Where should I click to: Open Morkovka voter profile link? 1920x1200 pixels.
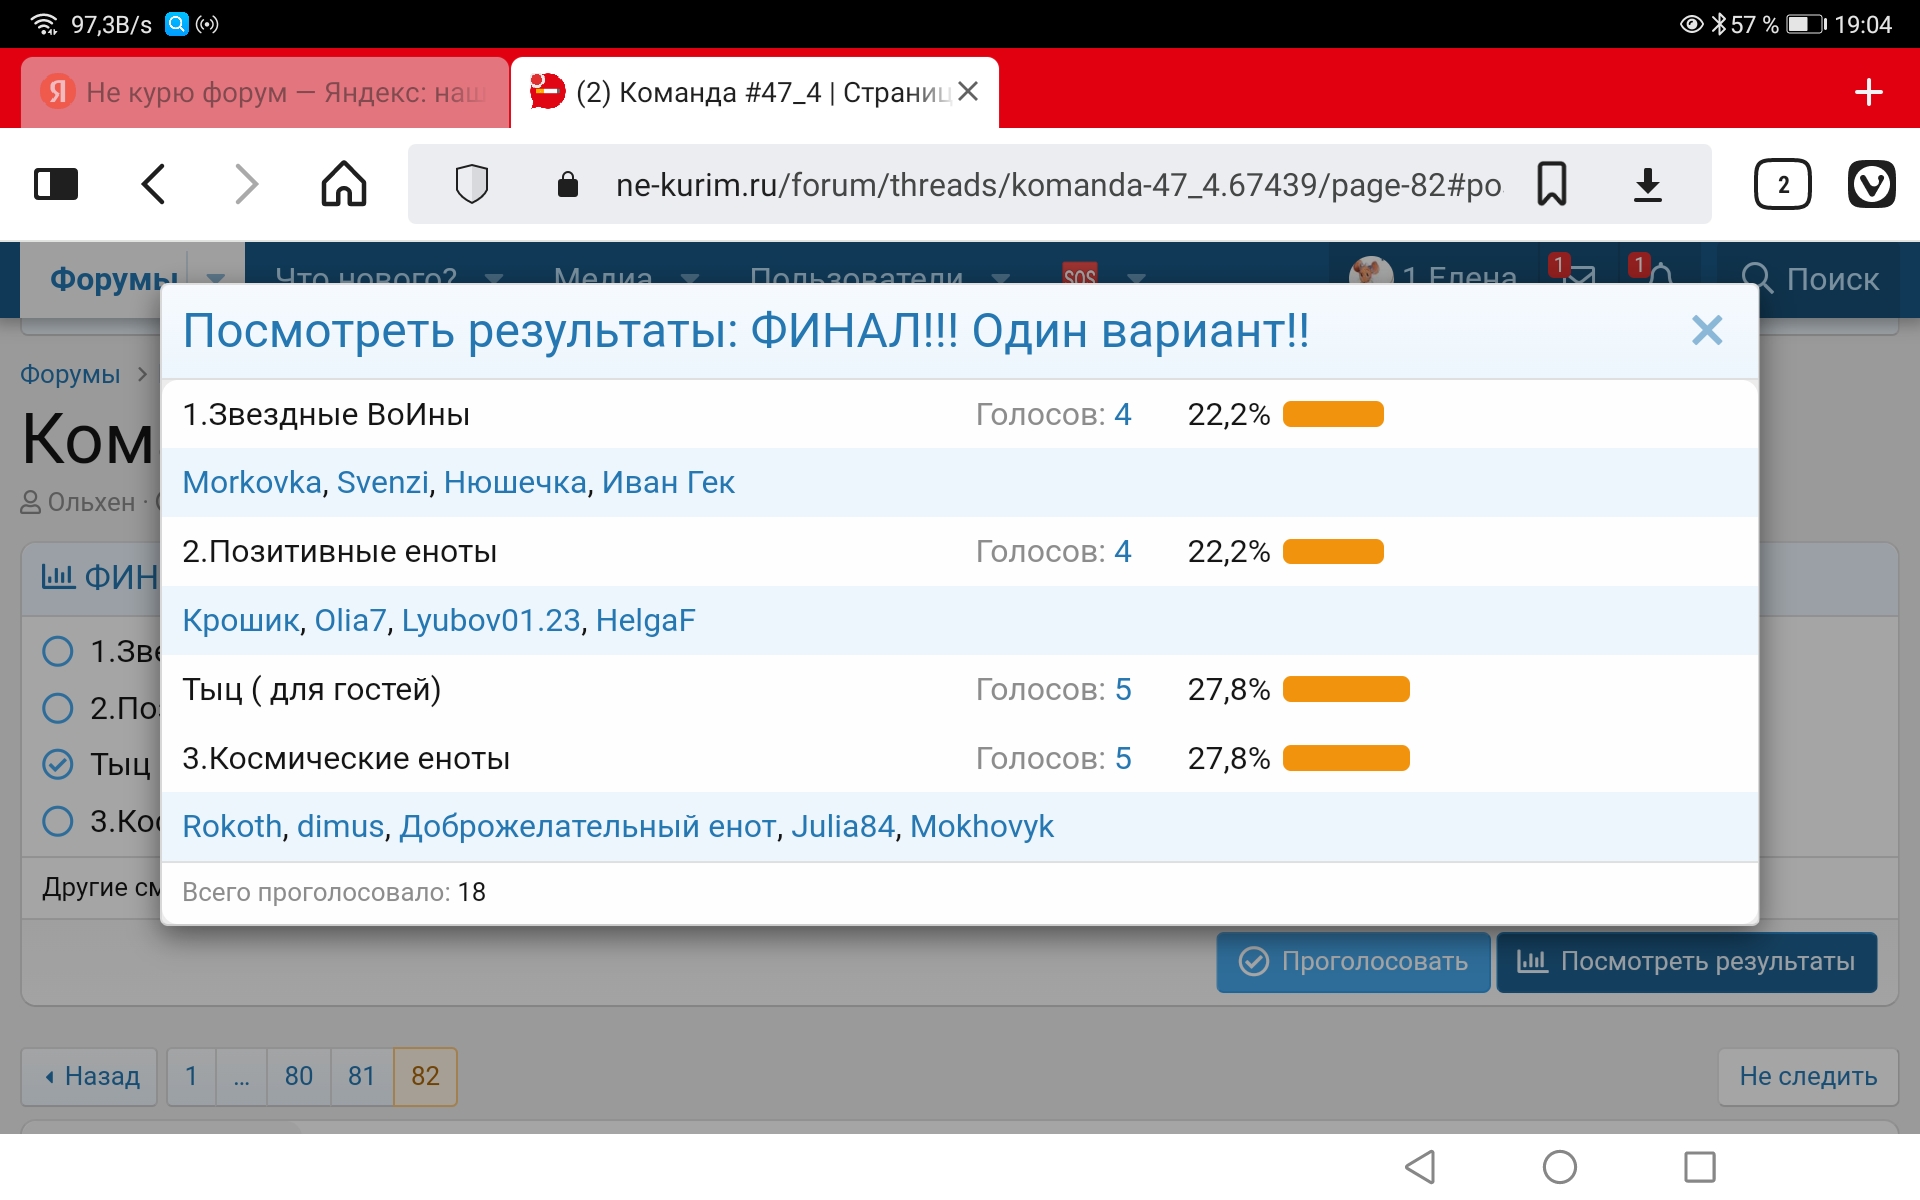(x=252, y=482)
